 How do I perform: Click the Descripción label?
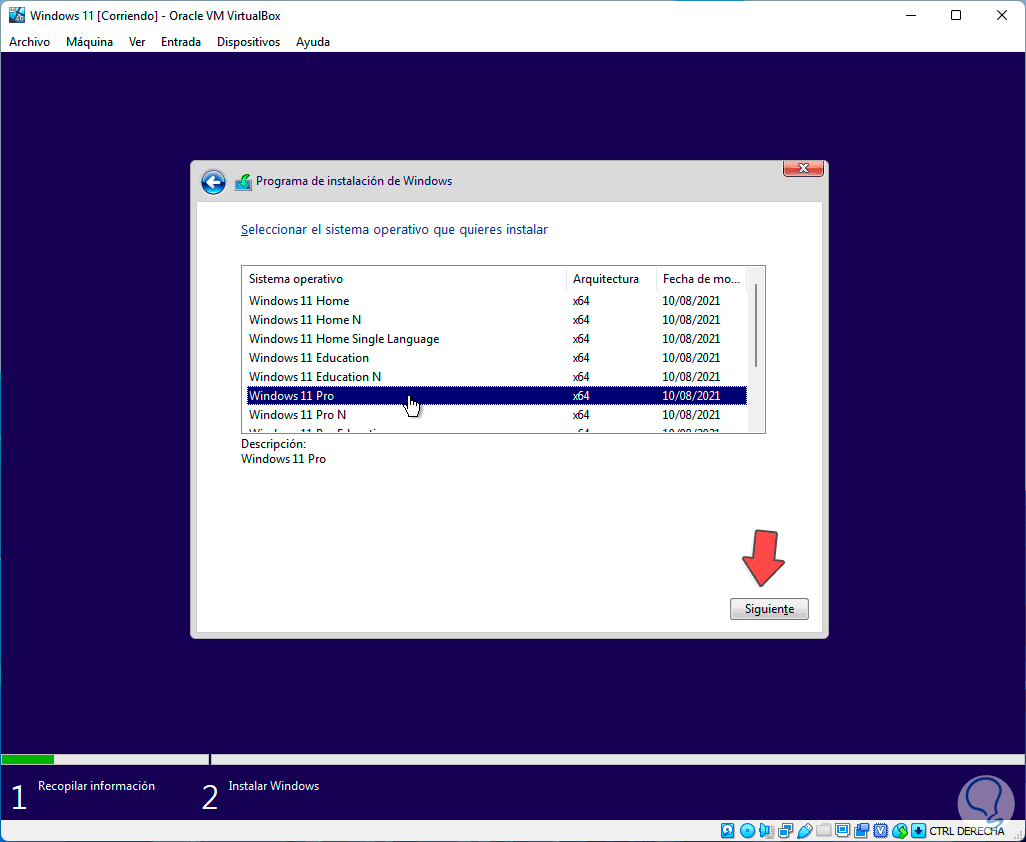(x=274, y=444)
